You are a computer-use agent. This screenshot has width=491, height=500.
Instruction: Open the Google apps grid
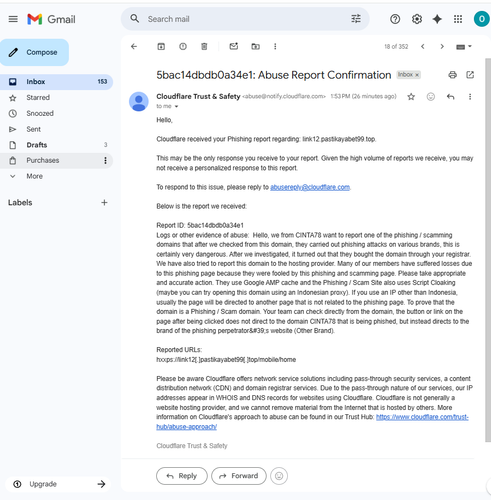(458, 19)
